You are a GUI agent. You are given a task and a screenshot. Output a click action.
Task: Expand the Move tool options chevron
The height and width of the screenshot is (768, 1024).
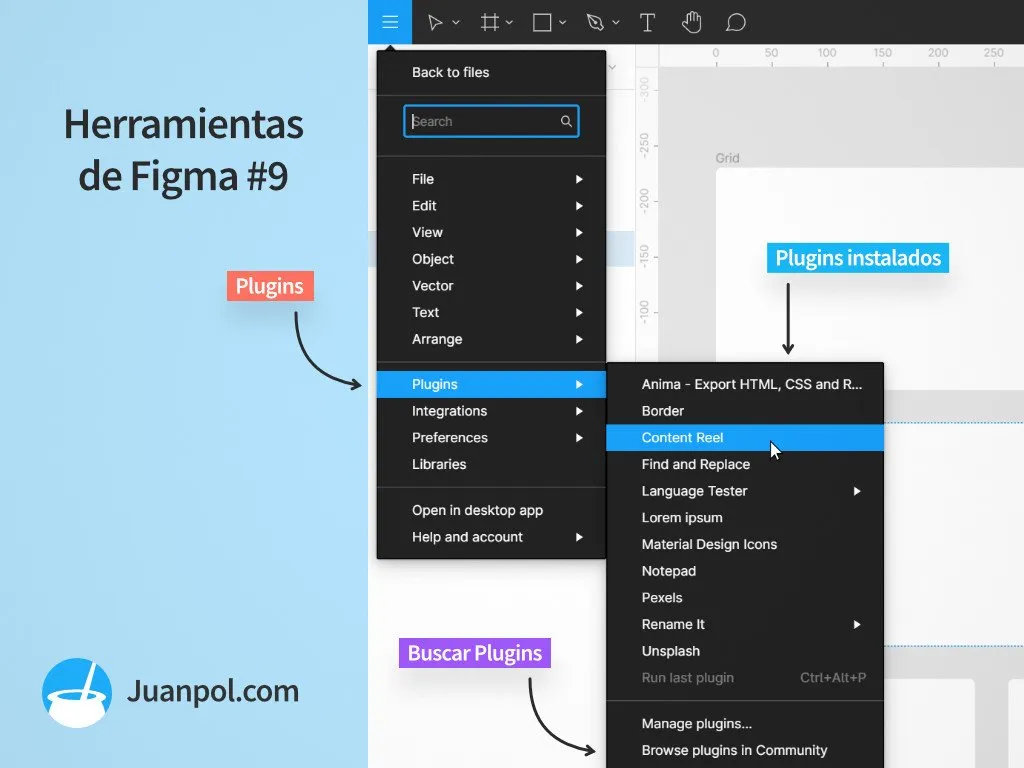click(x=456, y=23)
